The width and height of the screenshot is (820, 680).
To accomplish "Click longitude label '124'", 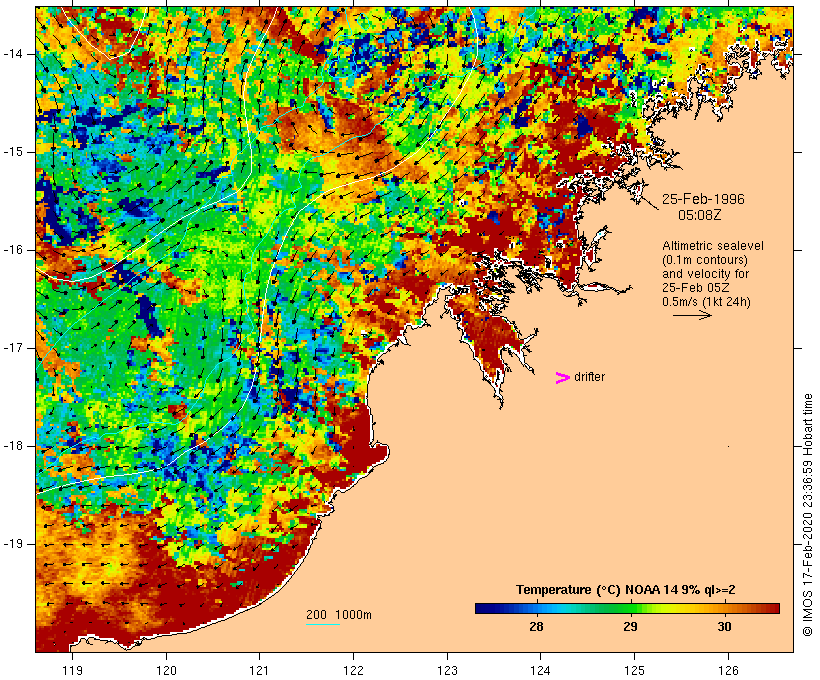I will (x=541, y=670).
